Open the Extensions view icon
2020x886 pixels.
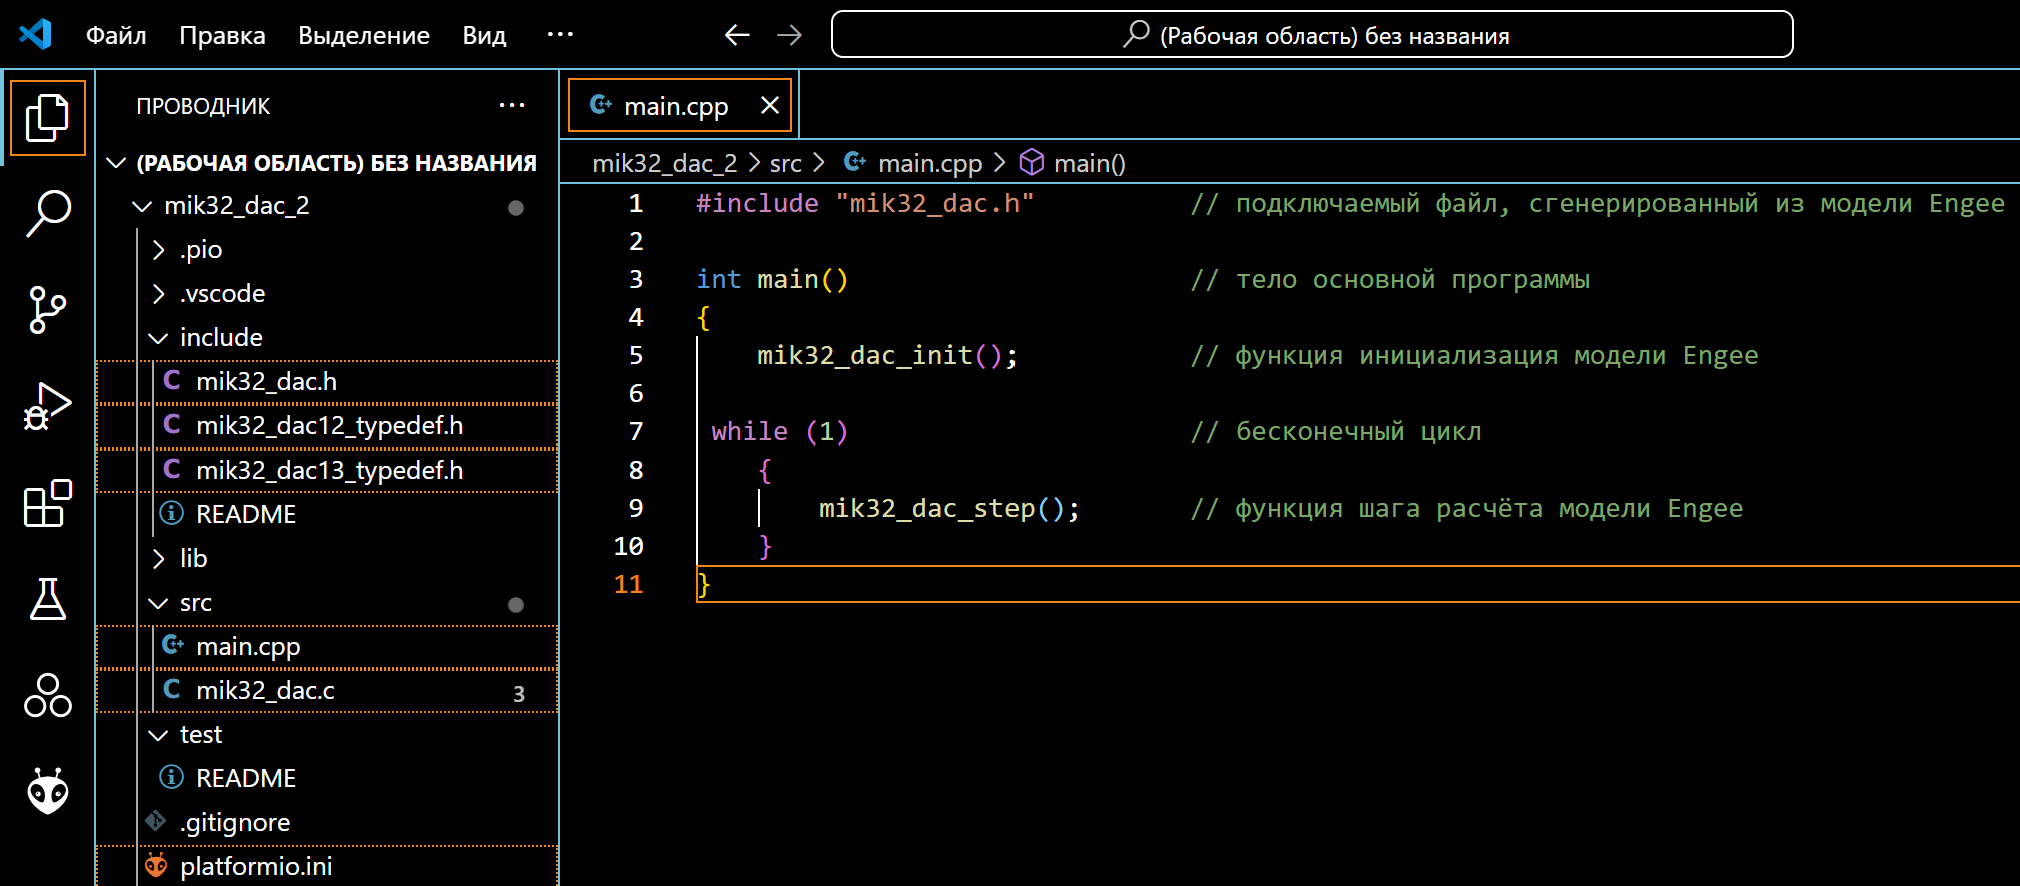[x=47, y=503]
